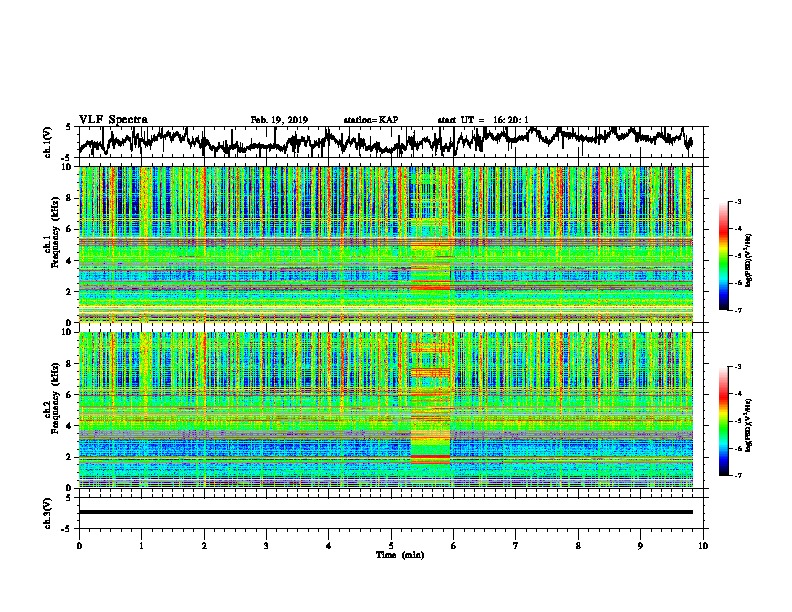Click the ch.2 color scale bar
This screenshot has width=792, height=612.
(723, 421)
